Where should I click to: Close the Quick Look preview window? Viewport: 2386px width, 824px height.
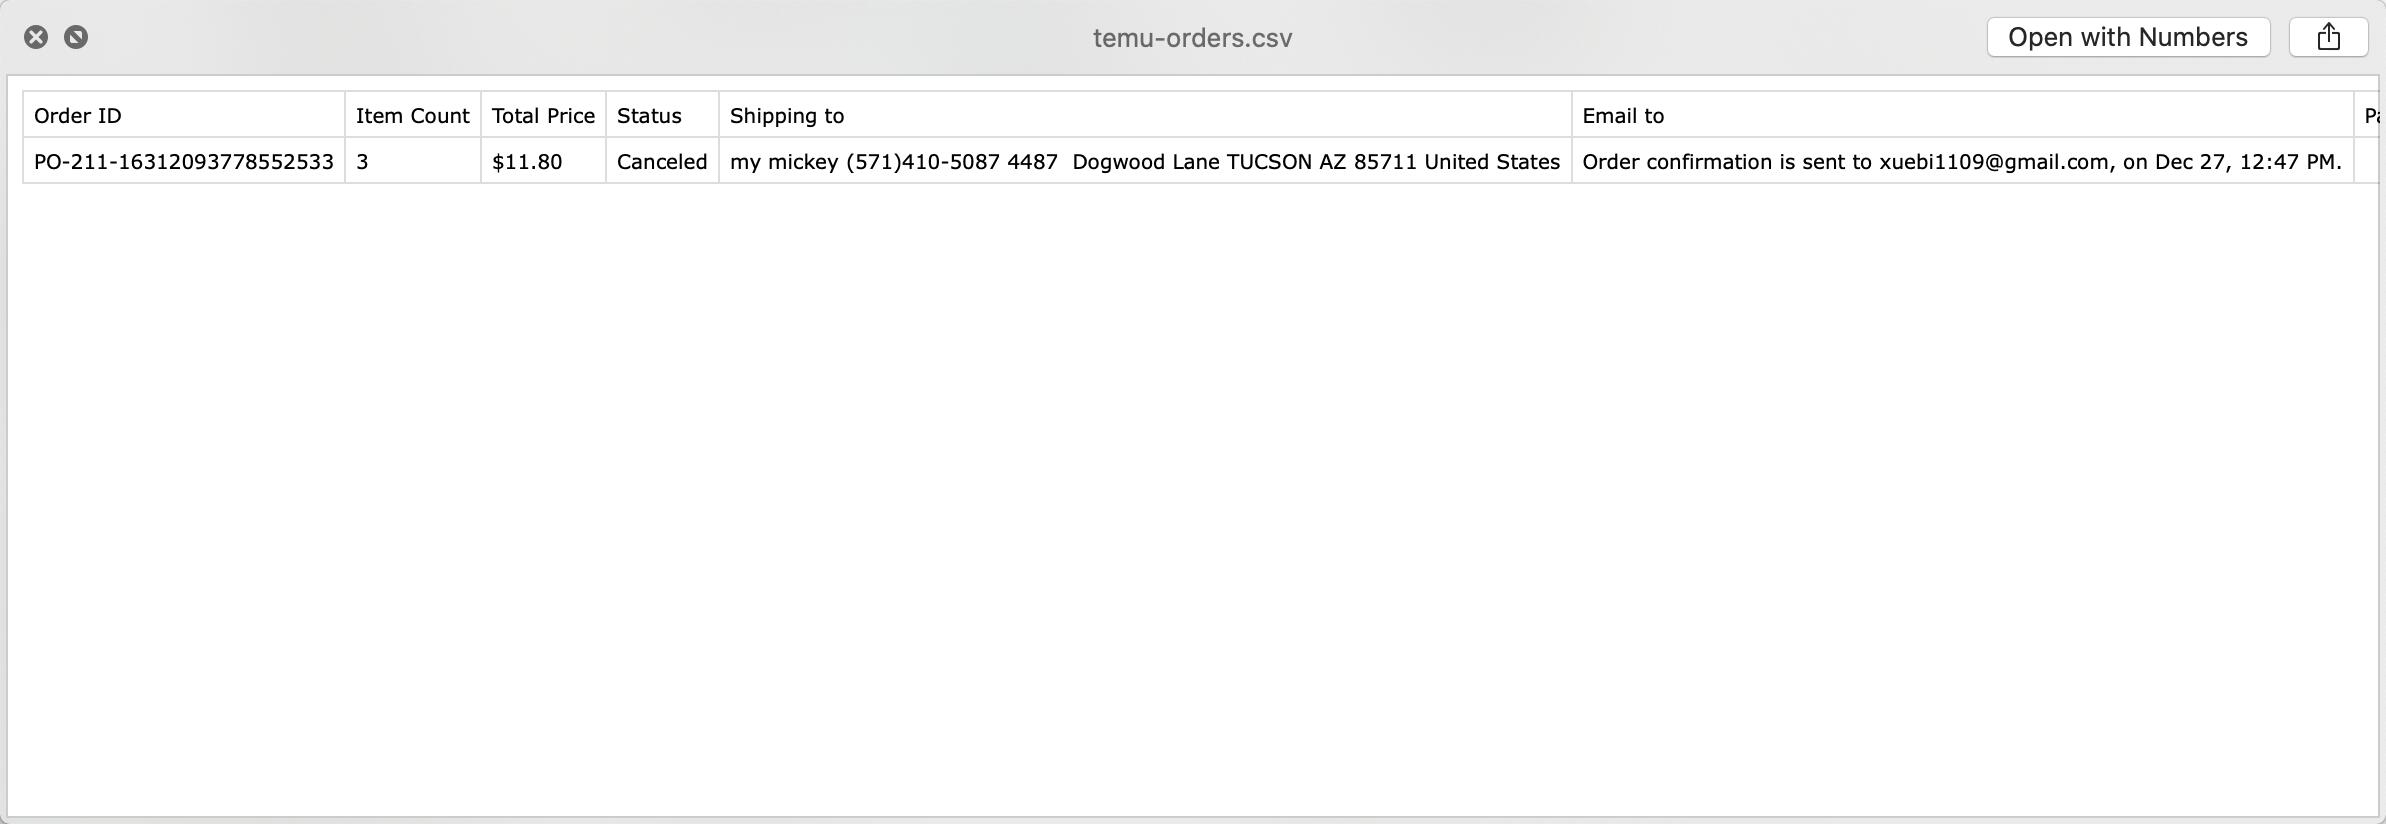coord(36,38)
